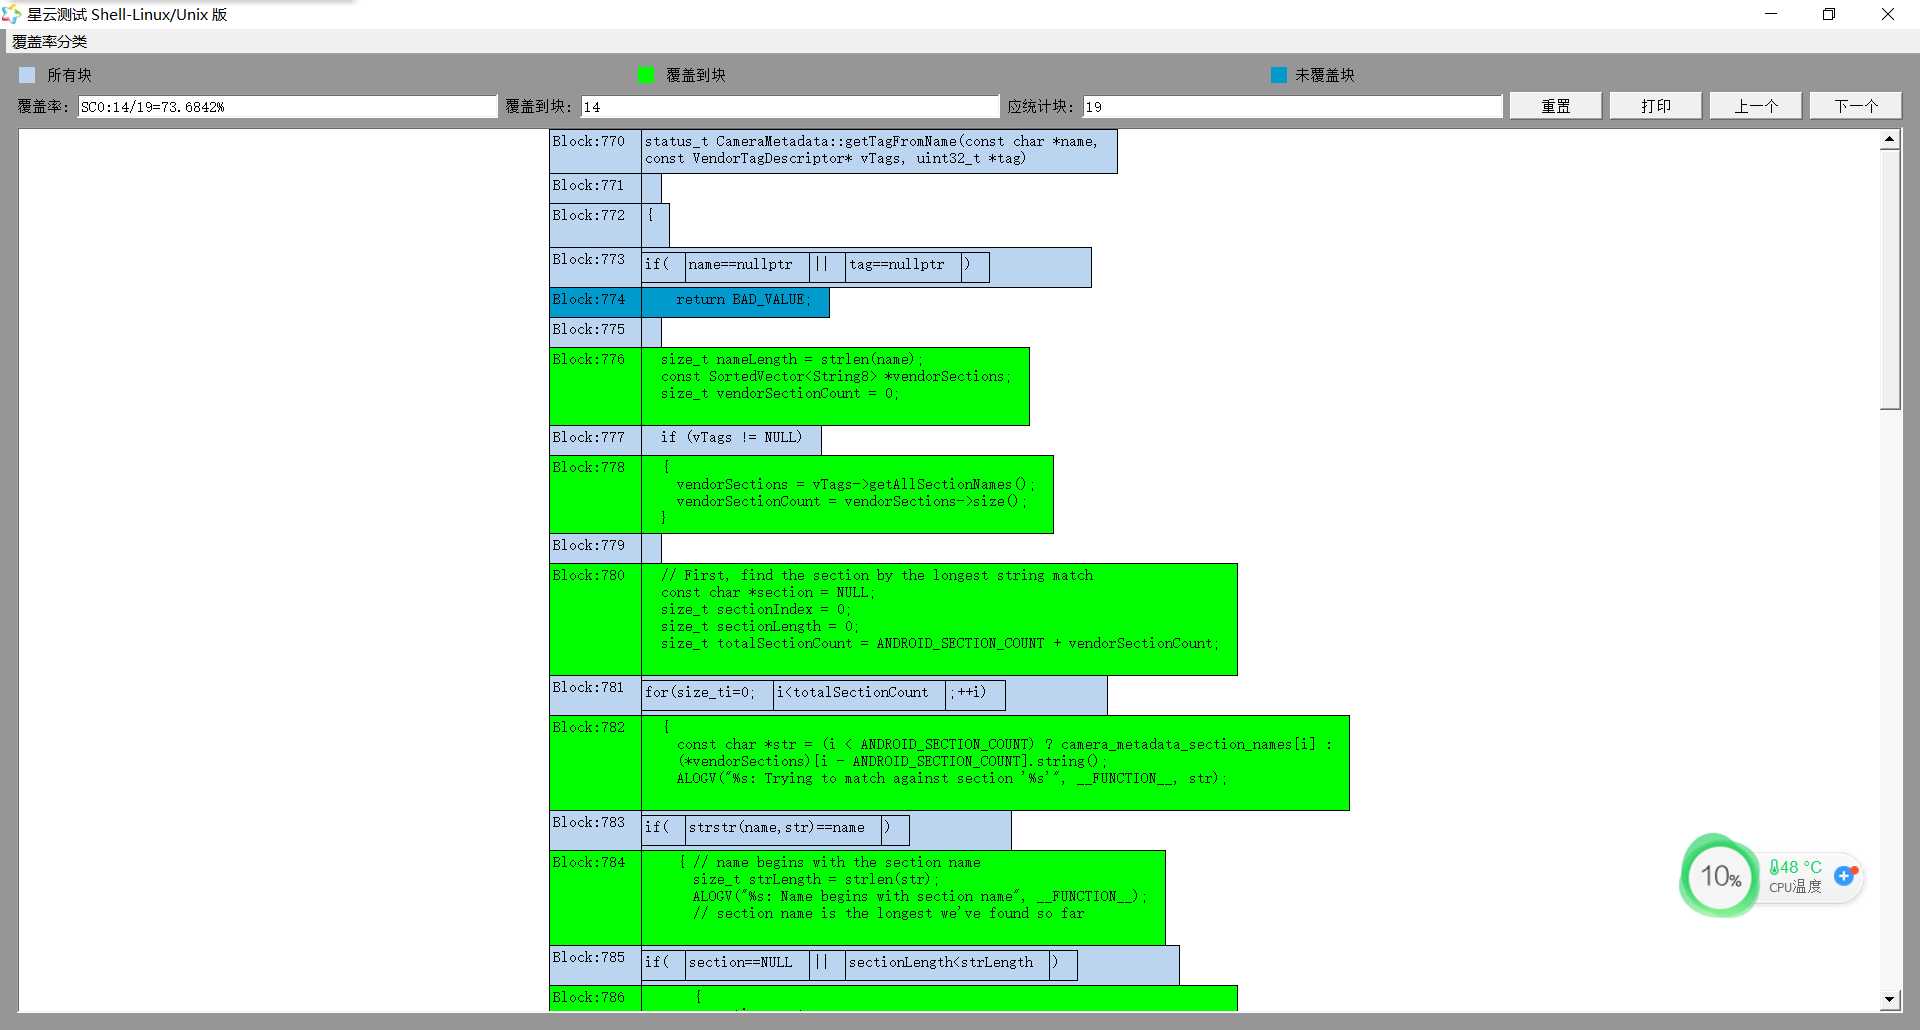Click the vertical scrollbar thumb
The width and height of the screenshot is (1920, 1030).
[1889, 280]
